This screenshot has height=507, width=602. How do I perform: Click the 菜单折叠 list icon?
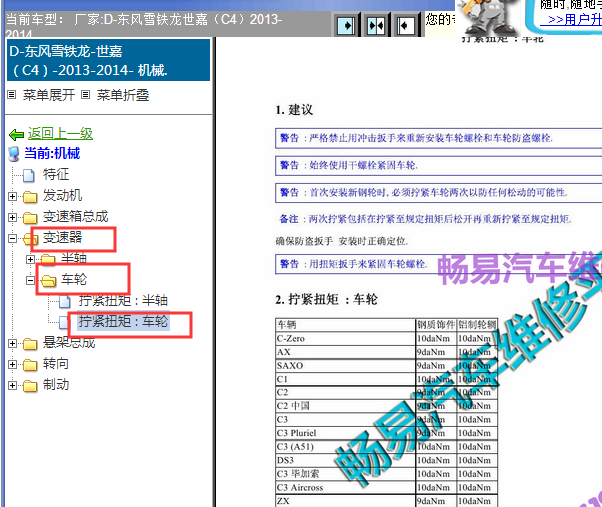tap(86, 94)
